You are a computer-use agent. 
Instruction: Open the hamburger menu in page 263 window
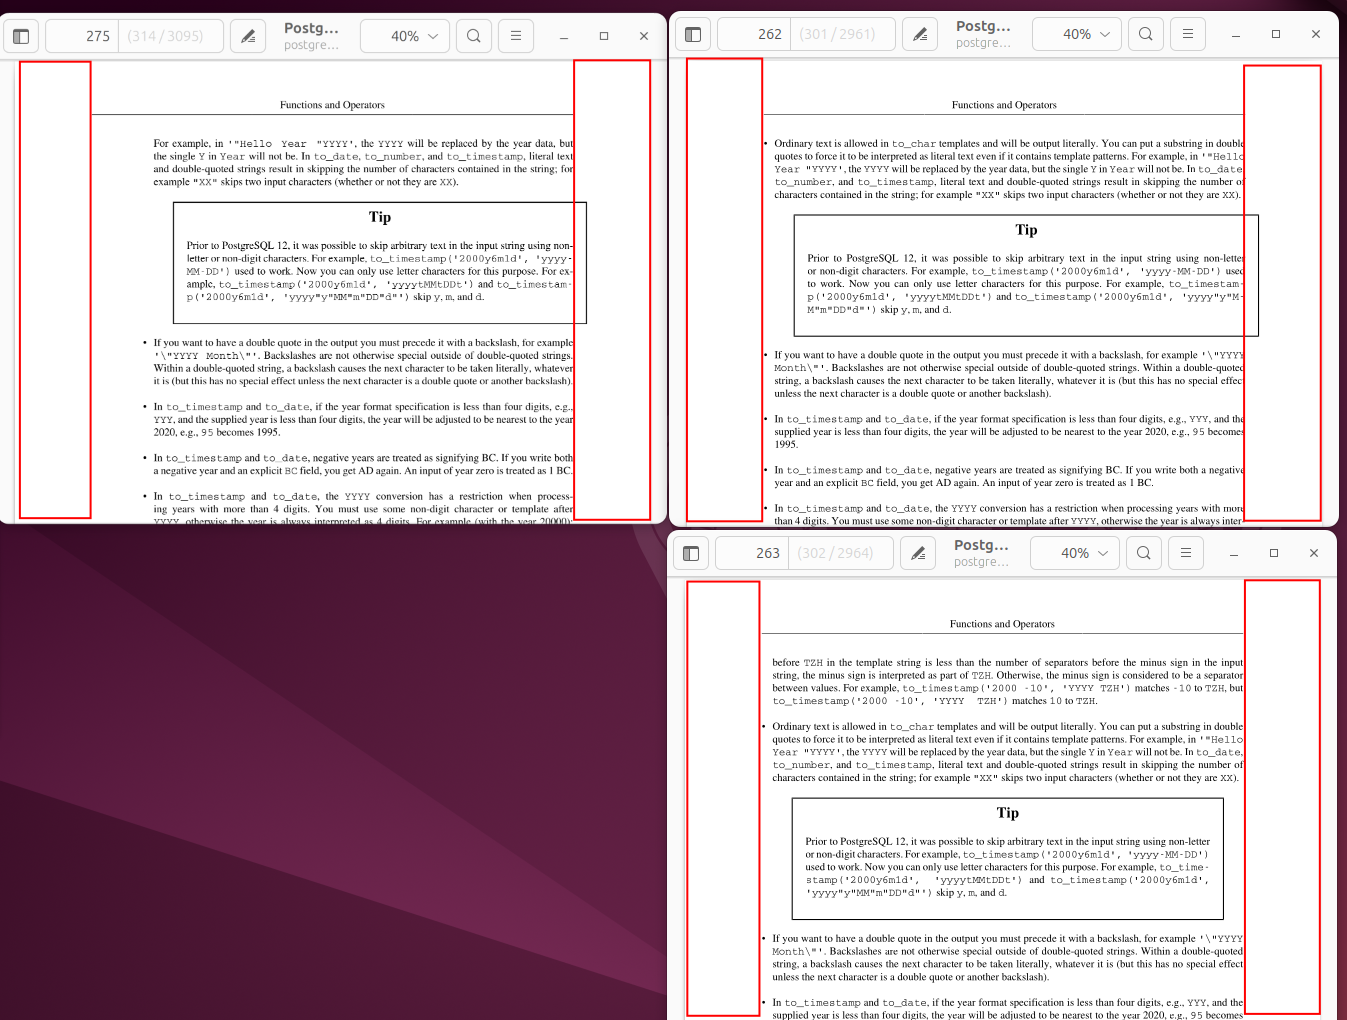pos(1186,553)
